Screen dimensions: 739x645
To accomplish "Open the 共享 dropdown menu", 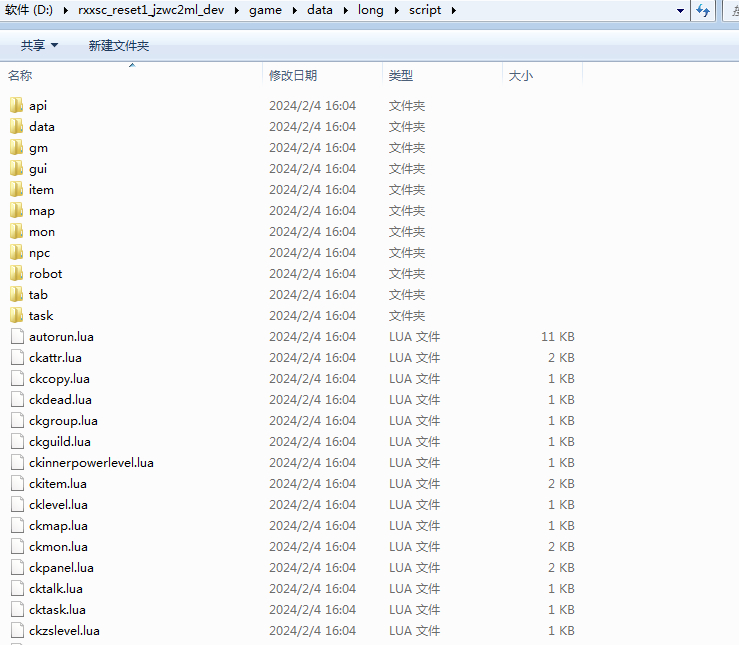I will [39, 46].
